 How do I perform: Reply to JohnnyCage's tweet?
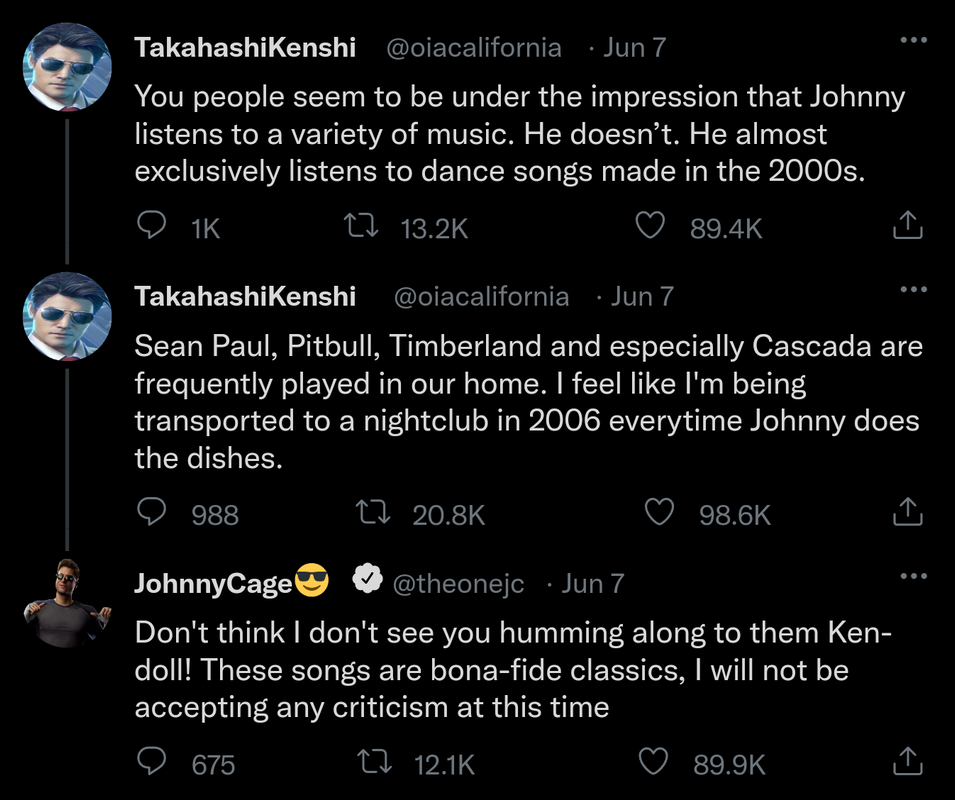pos(151,763)
